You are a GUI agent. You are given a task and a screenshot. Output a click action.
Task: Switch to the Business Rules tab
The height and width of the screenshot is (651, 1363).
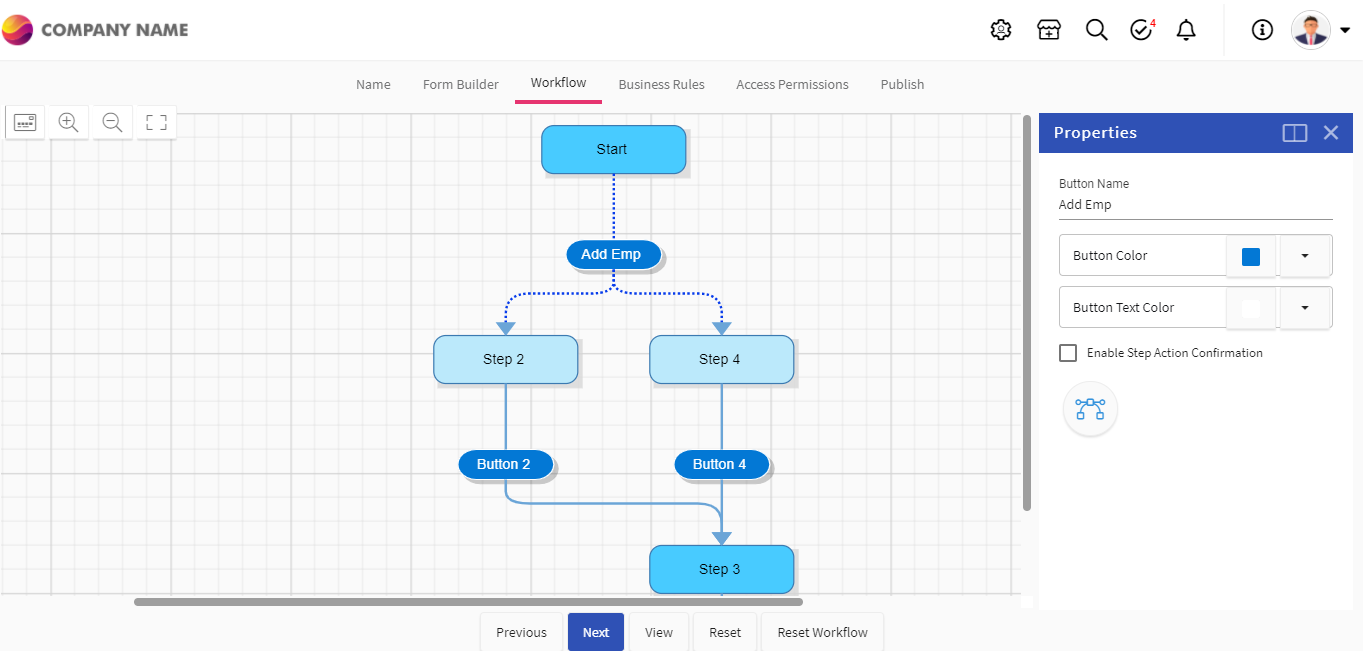pyautogui.click(x=661, y=84)
